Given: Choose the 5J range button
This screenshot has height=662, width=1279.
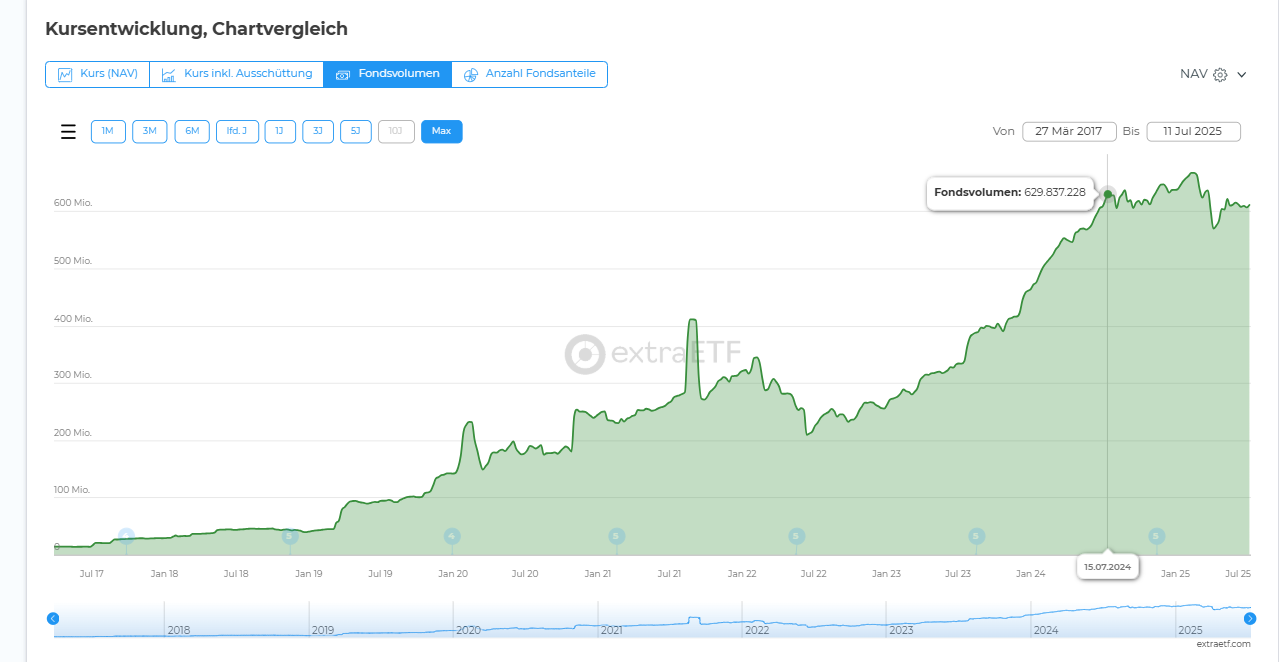Looking at the screenshot, I should click(356, 132).
